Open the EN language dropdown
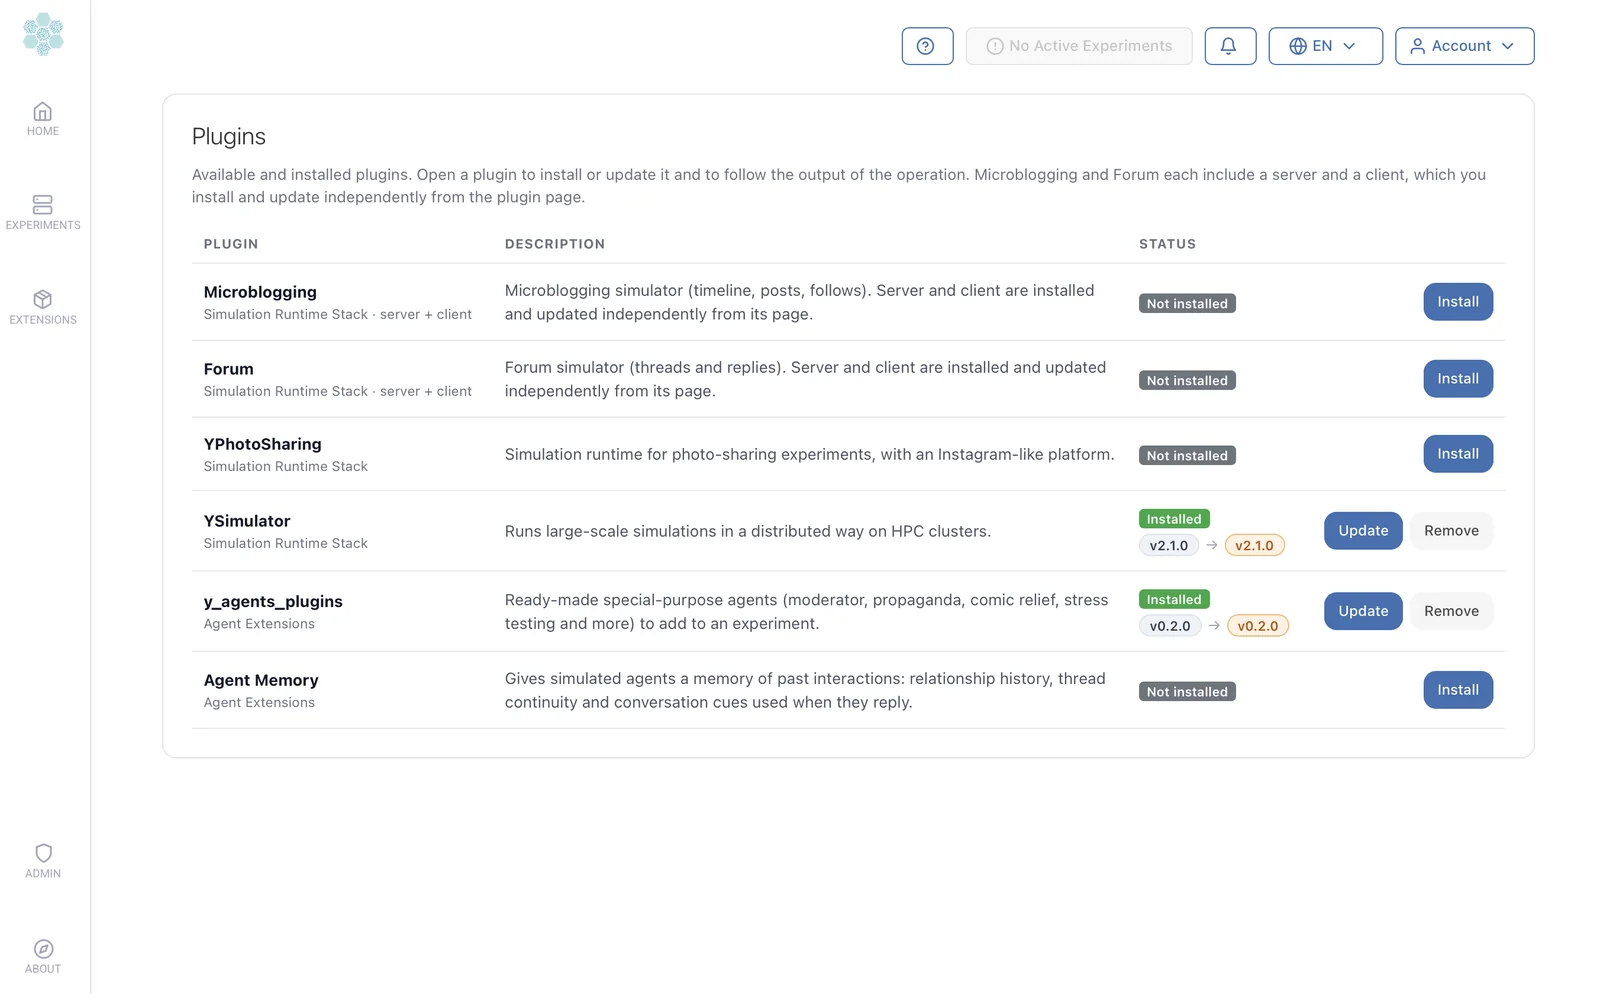1600x994 pixels. coord(1325,46)
